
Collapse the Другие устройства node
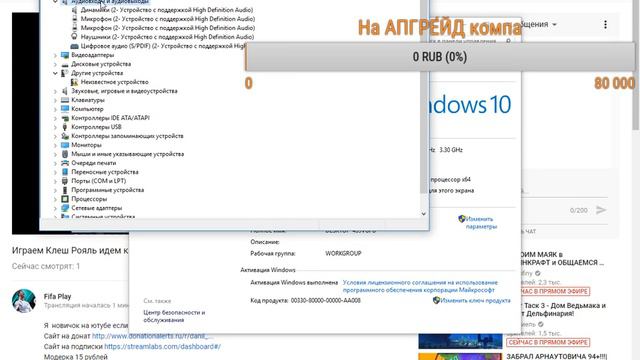pyautogui.click(x=55, y=73)
